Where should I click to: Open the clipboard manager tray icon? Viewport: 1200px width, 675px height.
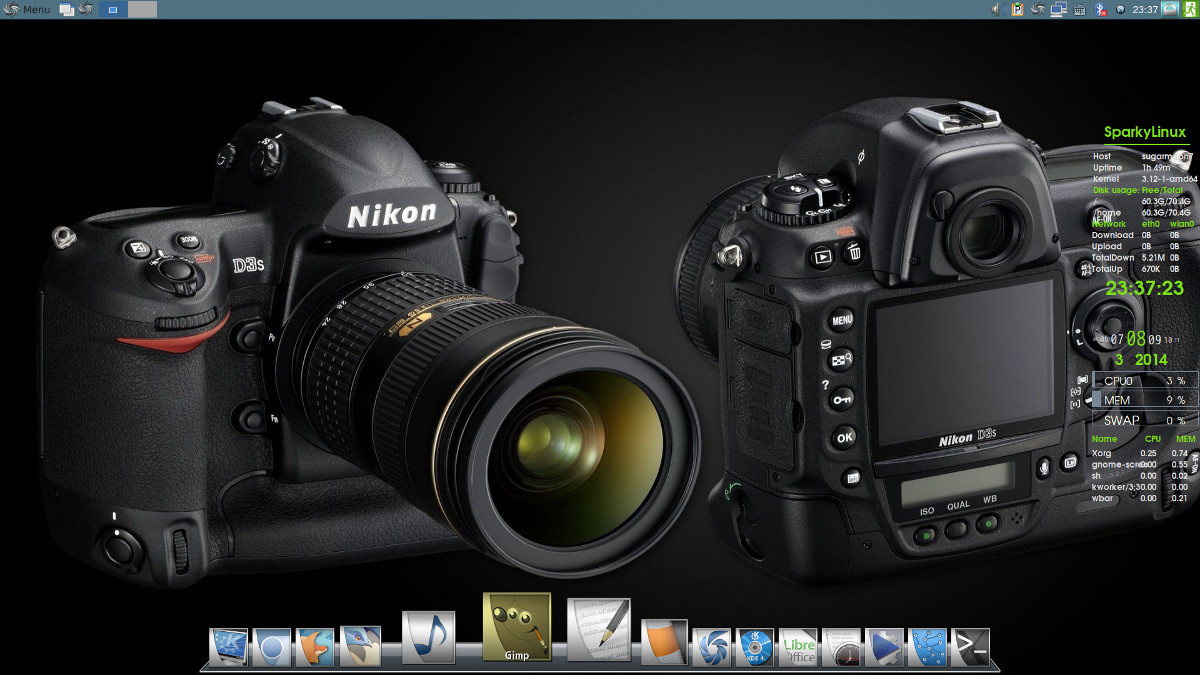1017,9
